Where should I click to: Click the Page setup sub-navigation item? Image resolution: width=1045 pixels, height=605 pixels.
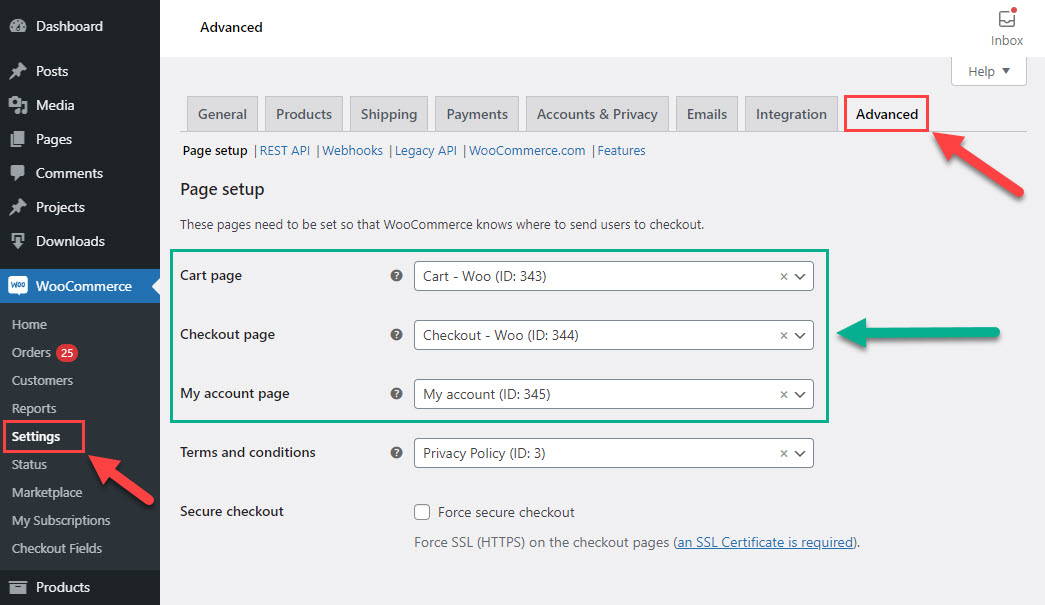click(215, 151)
